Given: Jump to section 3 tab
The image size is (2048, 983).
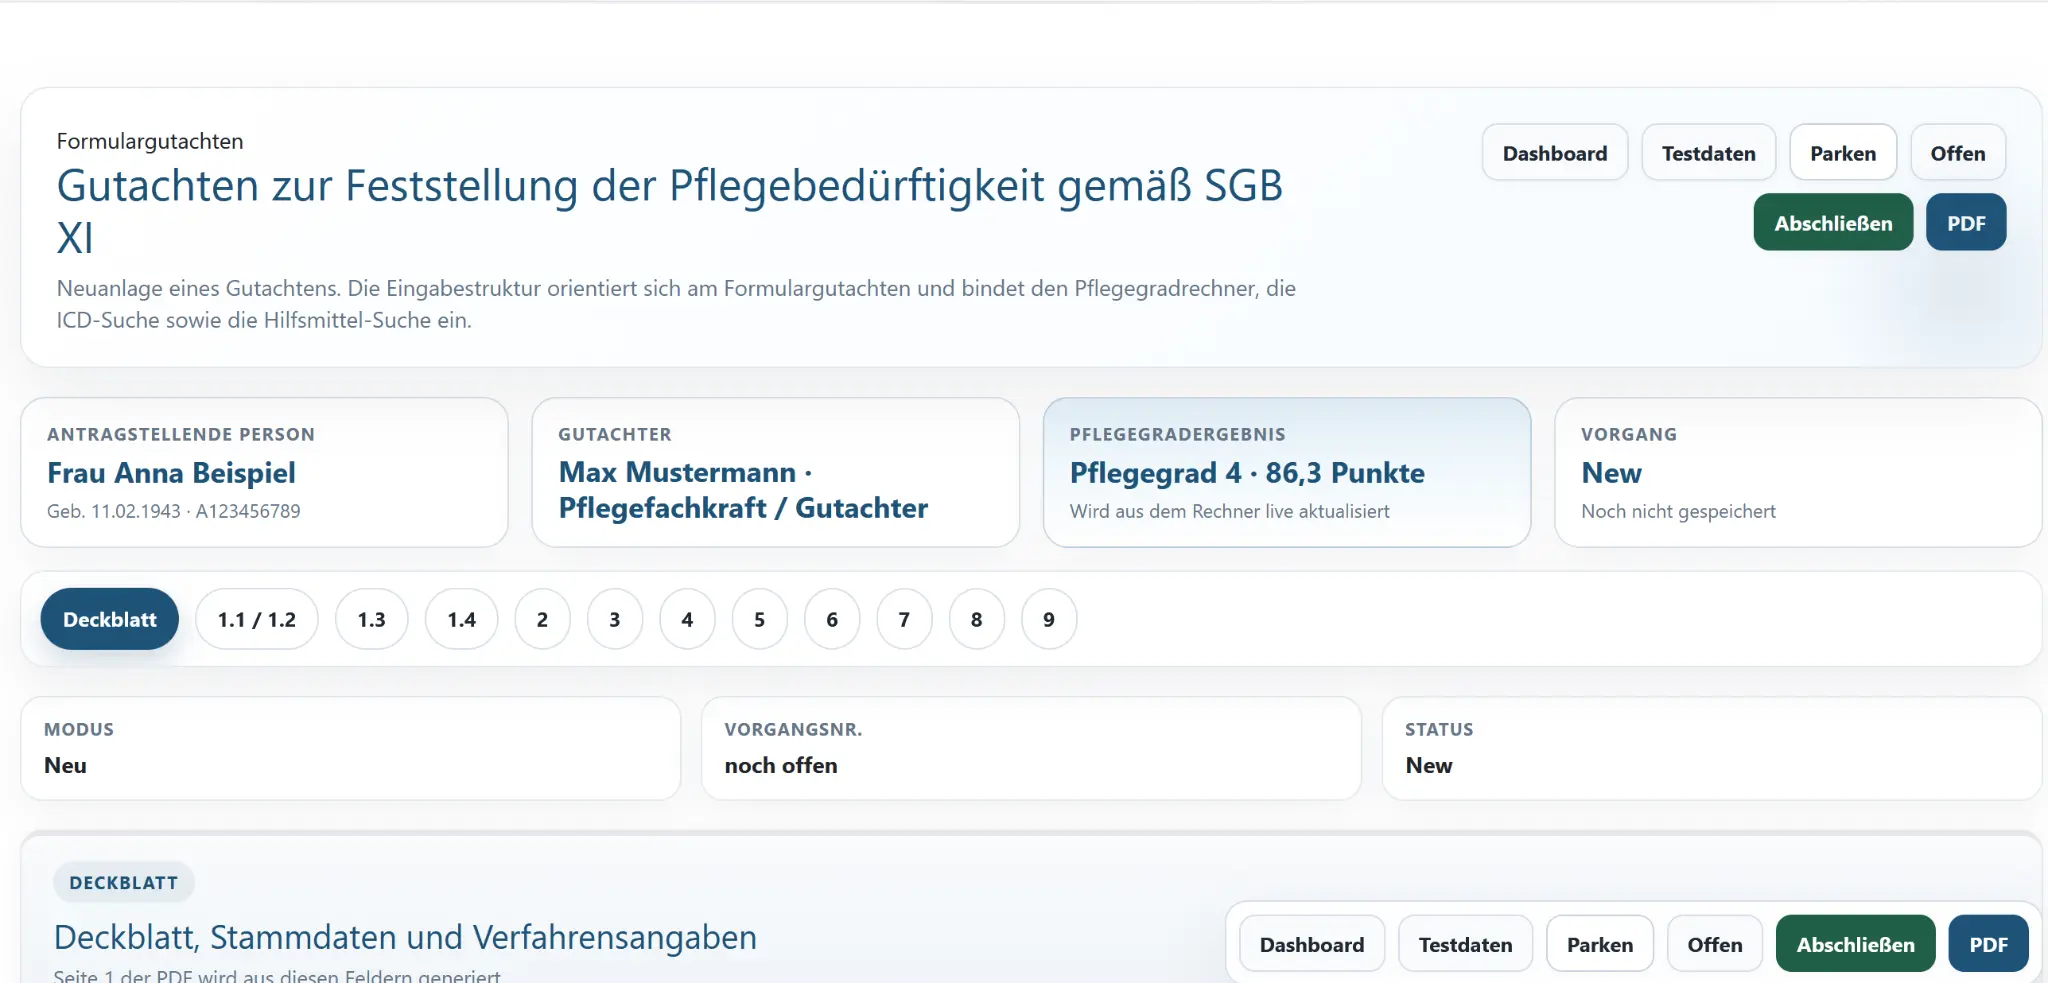Looking at the screenshot, I should [x=615, y=619].
